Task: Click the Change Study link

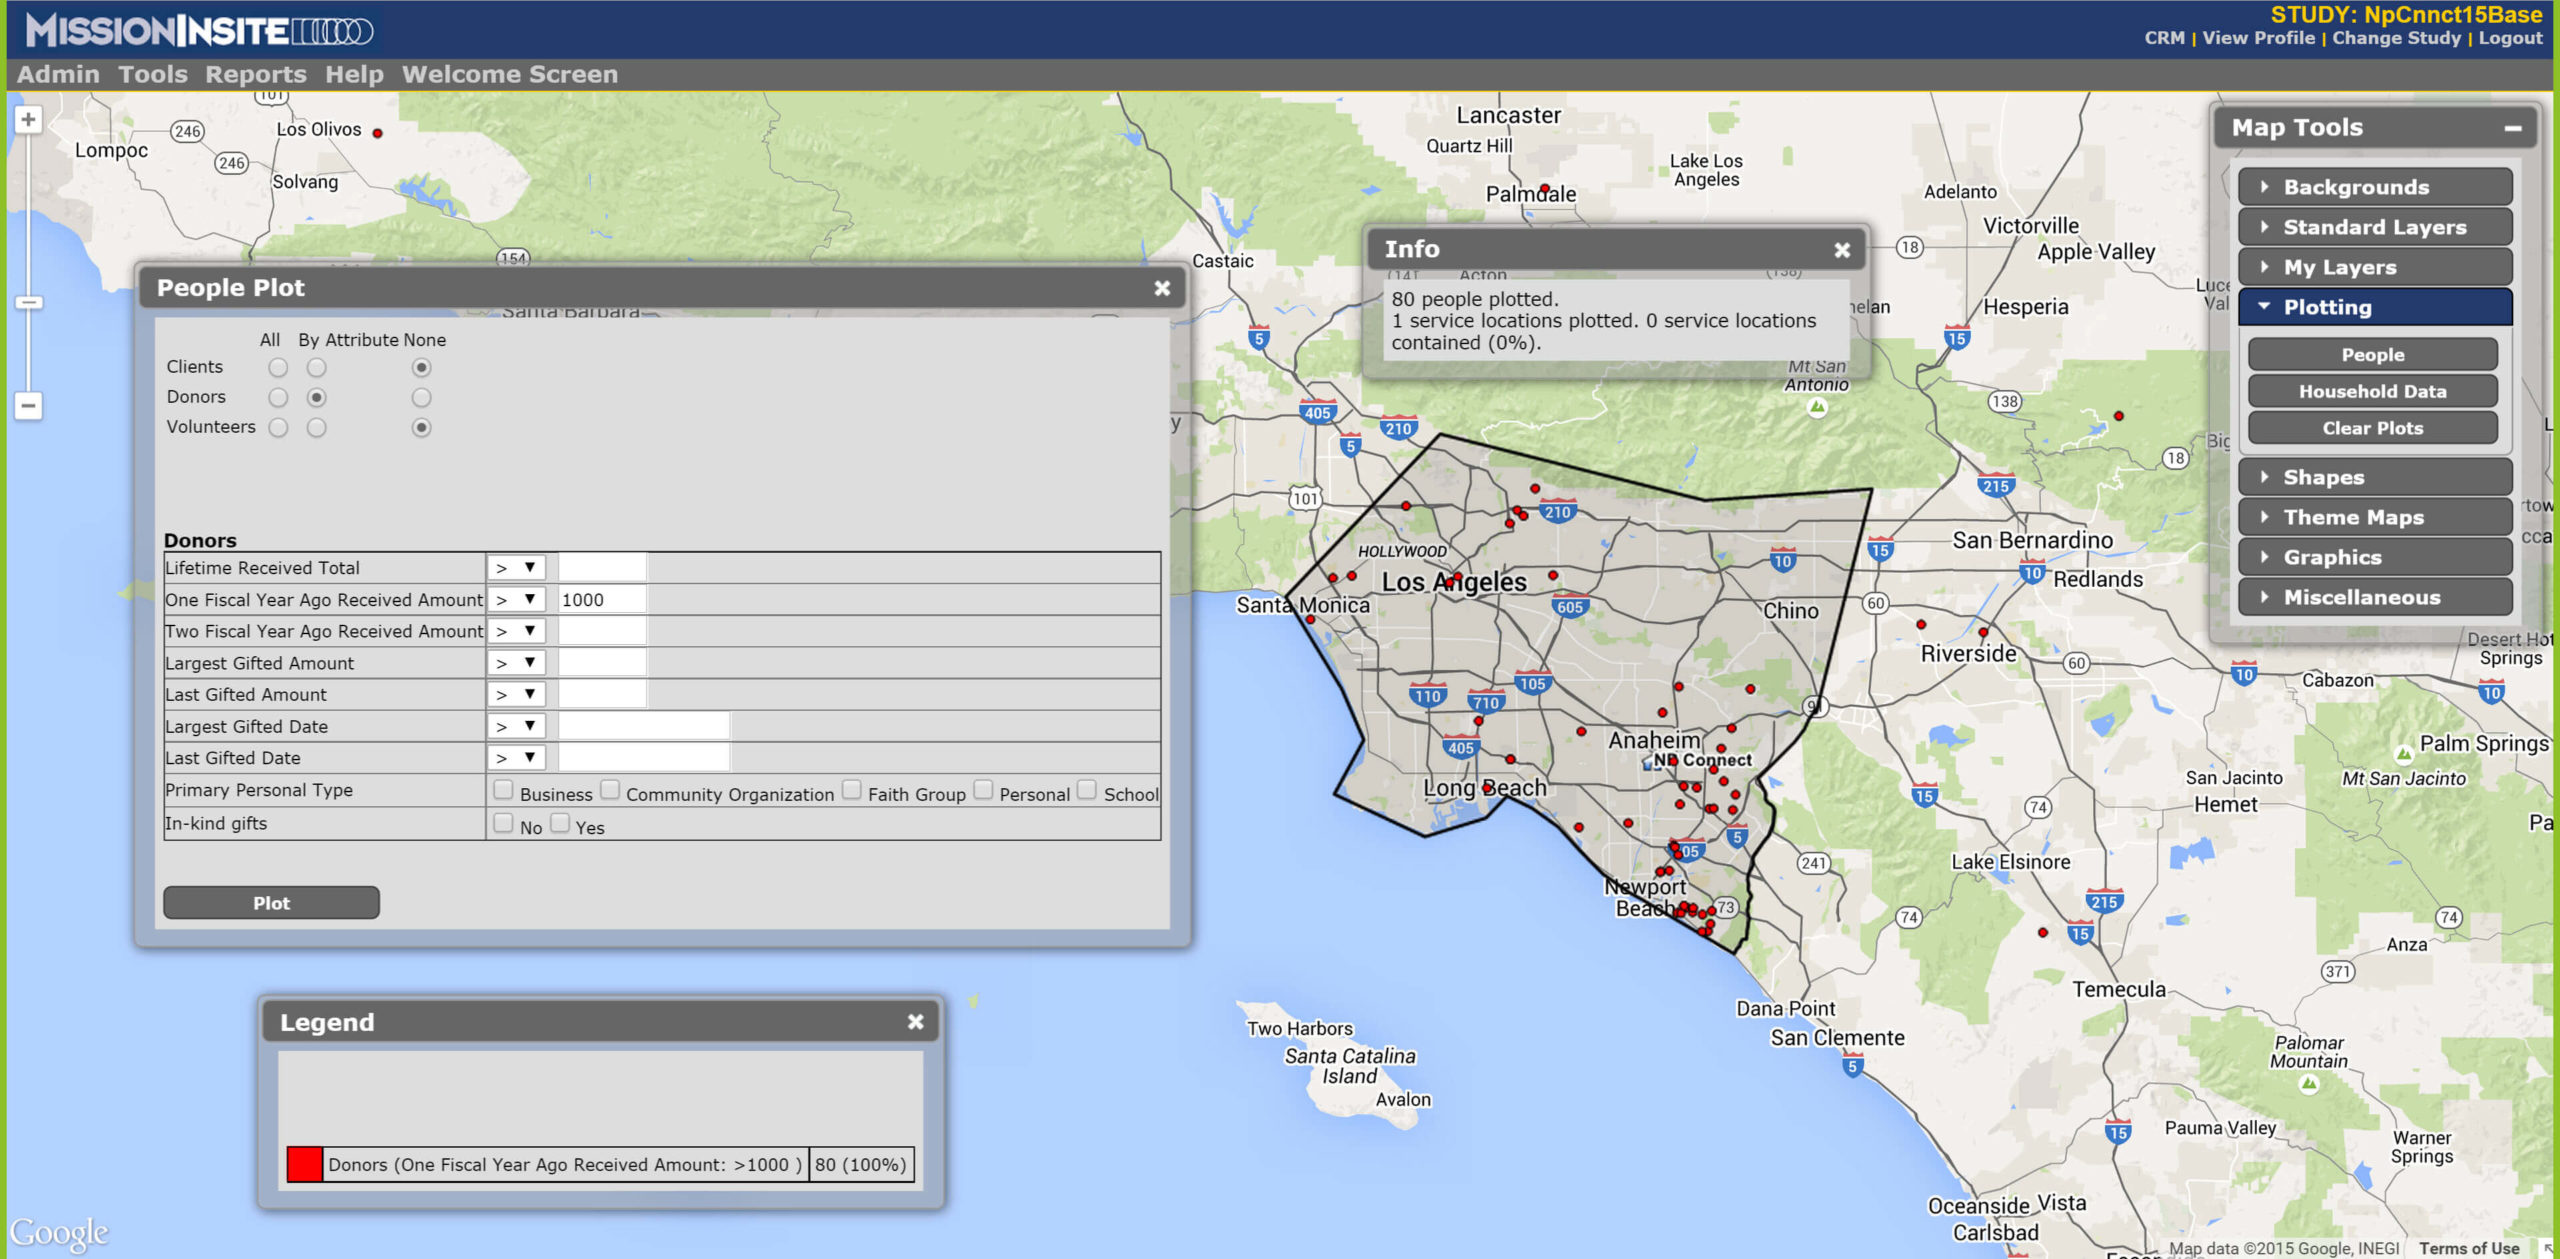Action: coord(2396,38)
